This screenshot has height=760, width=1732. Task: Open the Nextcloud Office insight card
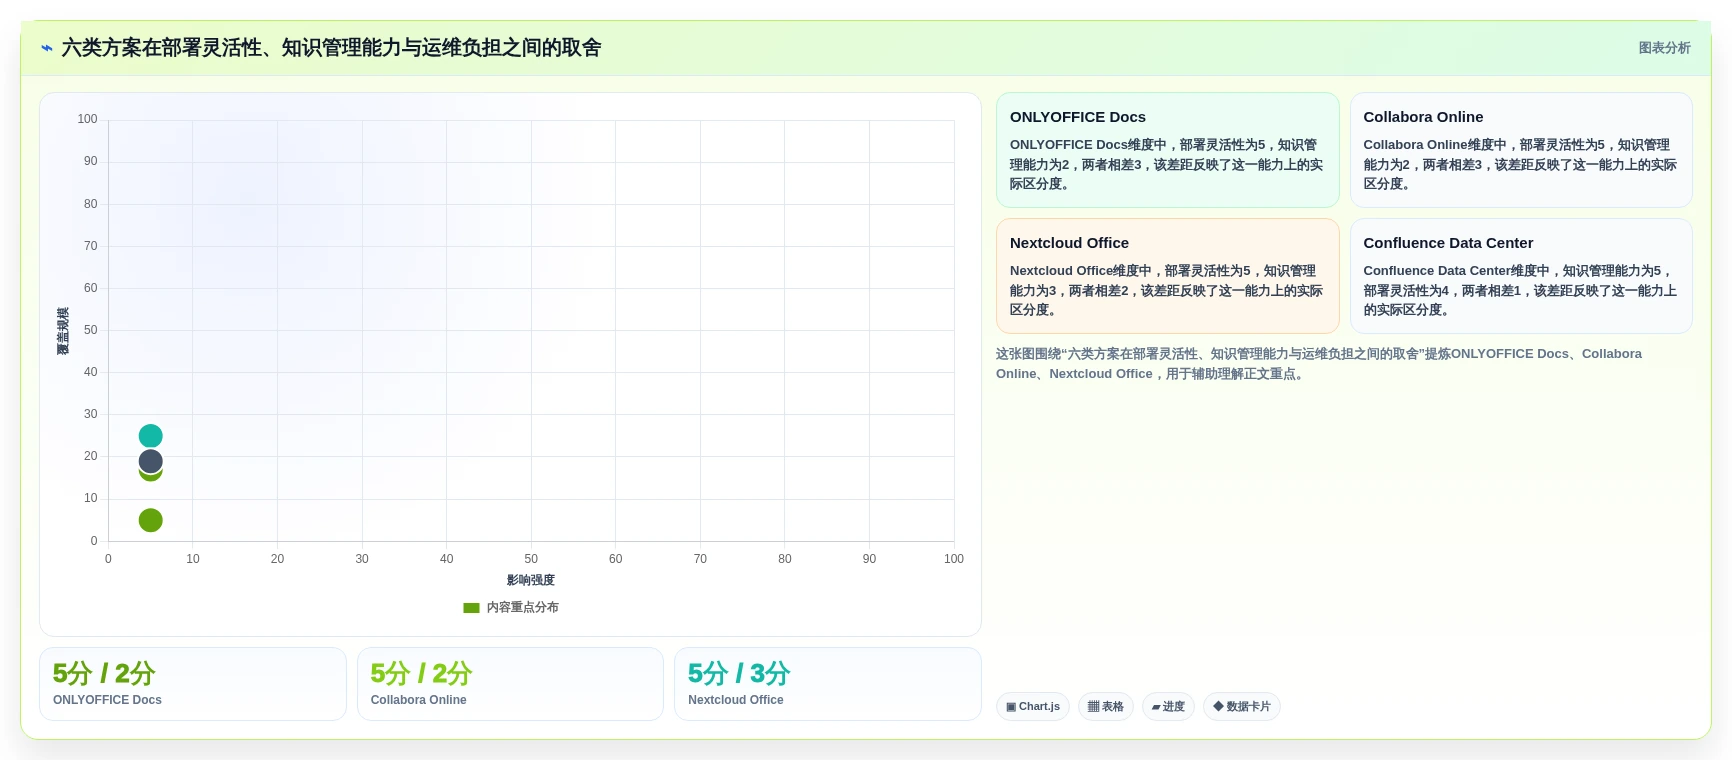coord(1167,276)
